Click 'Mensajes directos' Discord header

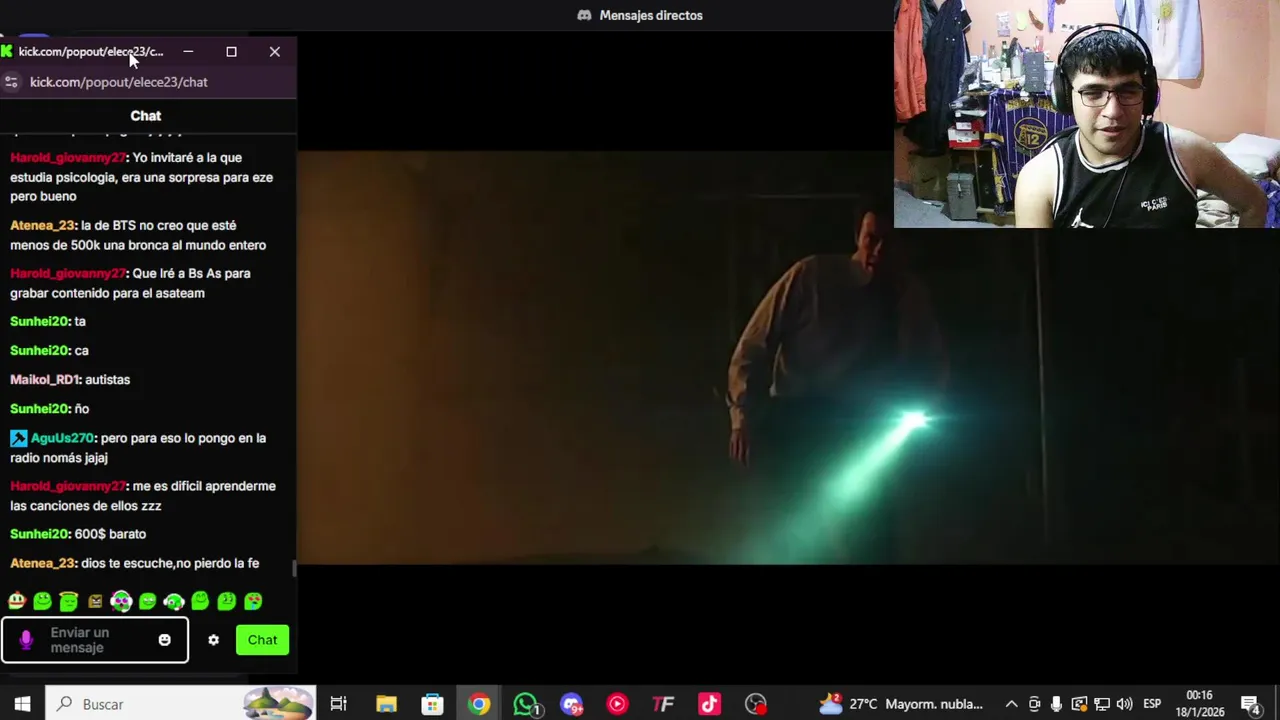(x=640, y=15)
